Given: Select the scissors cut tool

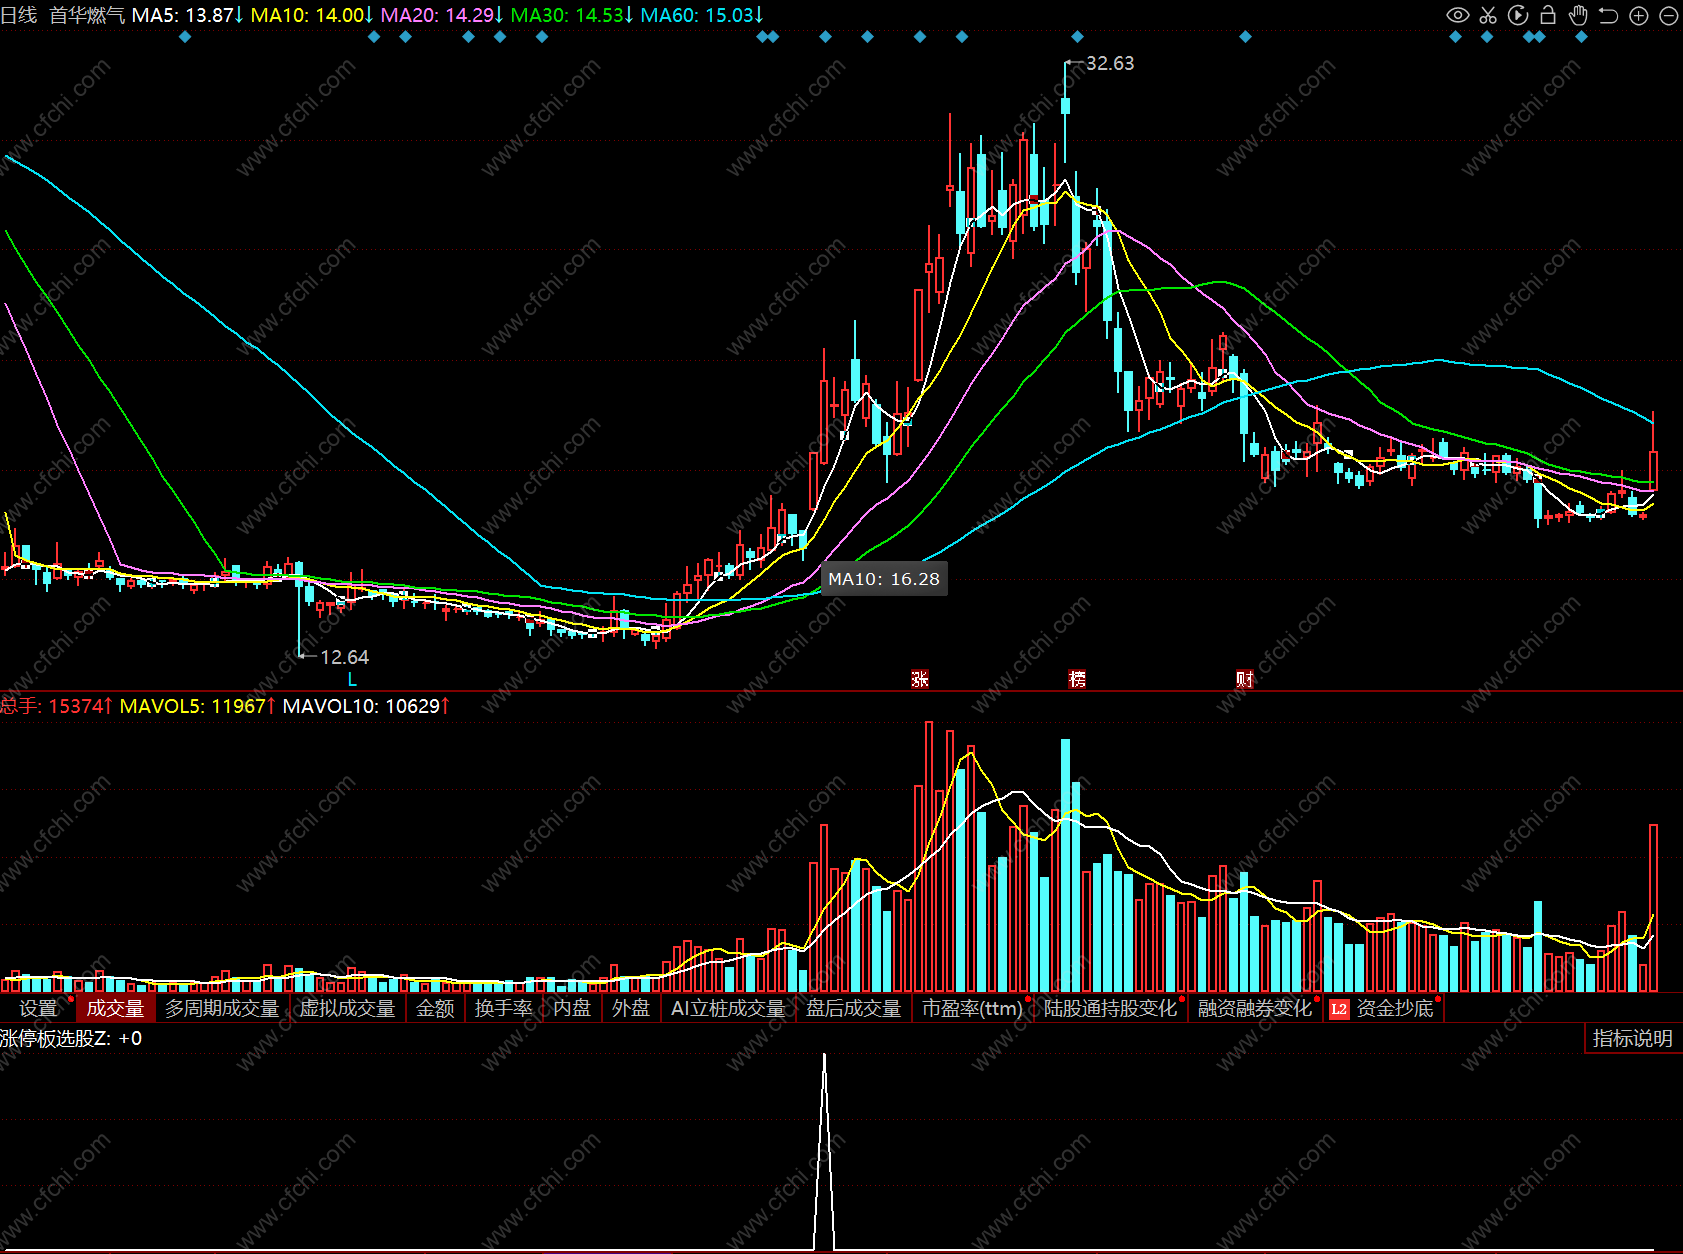Looking at the screenshot, I should (x=1488, y=15).
